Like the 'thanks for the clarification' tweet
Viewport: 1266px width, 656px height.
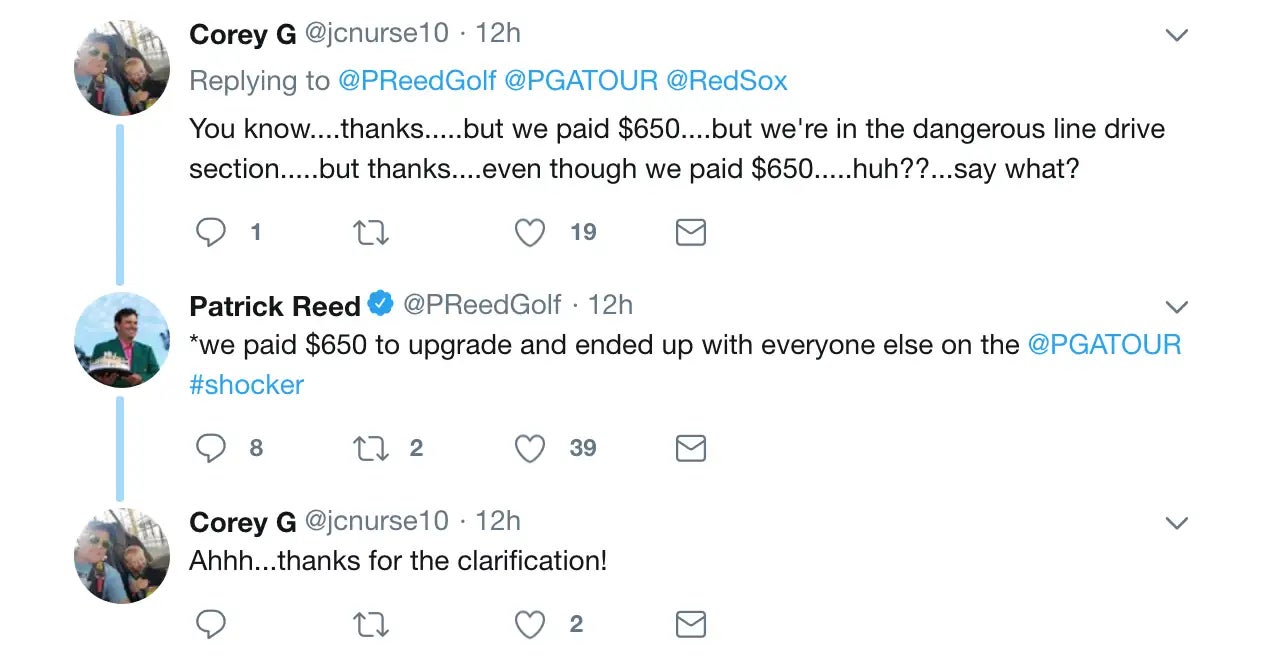[530, 624]
